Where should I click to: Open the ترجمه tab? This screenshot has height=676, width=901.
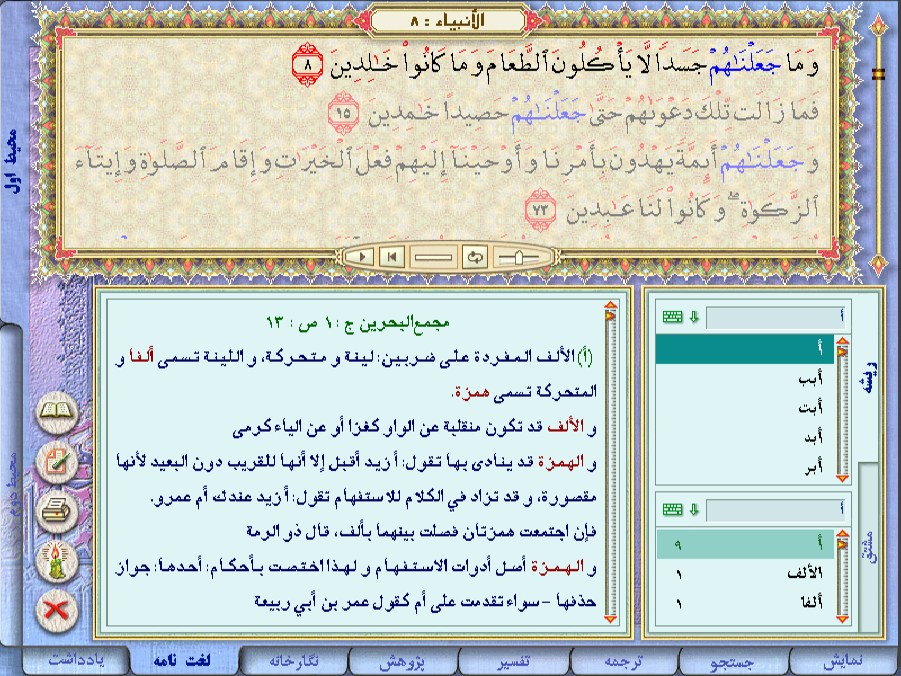coord(623,660)
